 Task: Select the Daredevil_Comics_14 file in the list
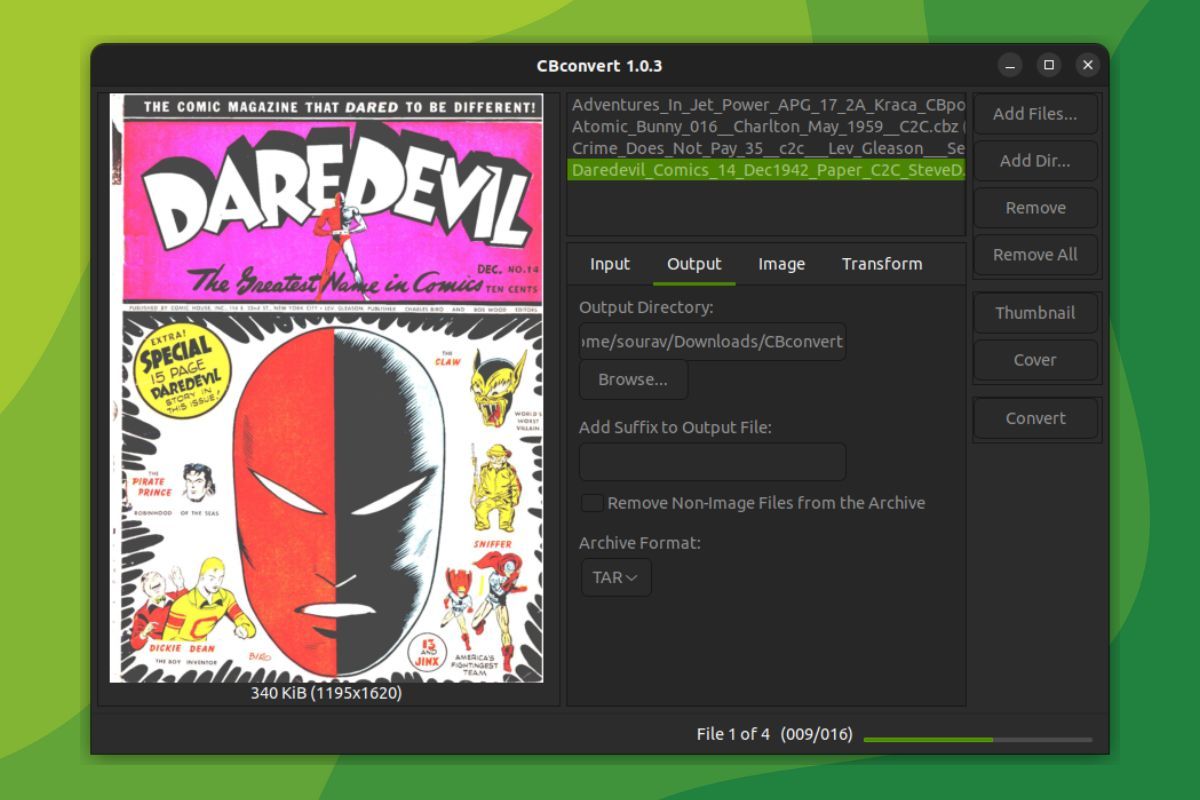(765, 169)
